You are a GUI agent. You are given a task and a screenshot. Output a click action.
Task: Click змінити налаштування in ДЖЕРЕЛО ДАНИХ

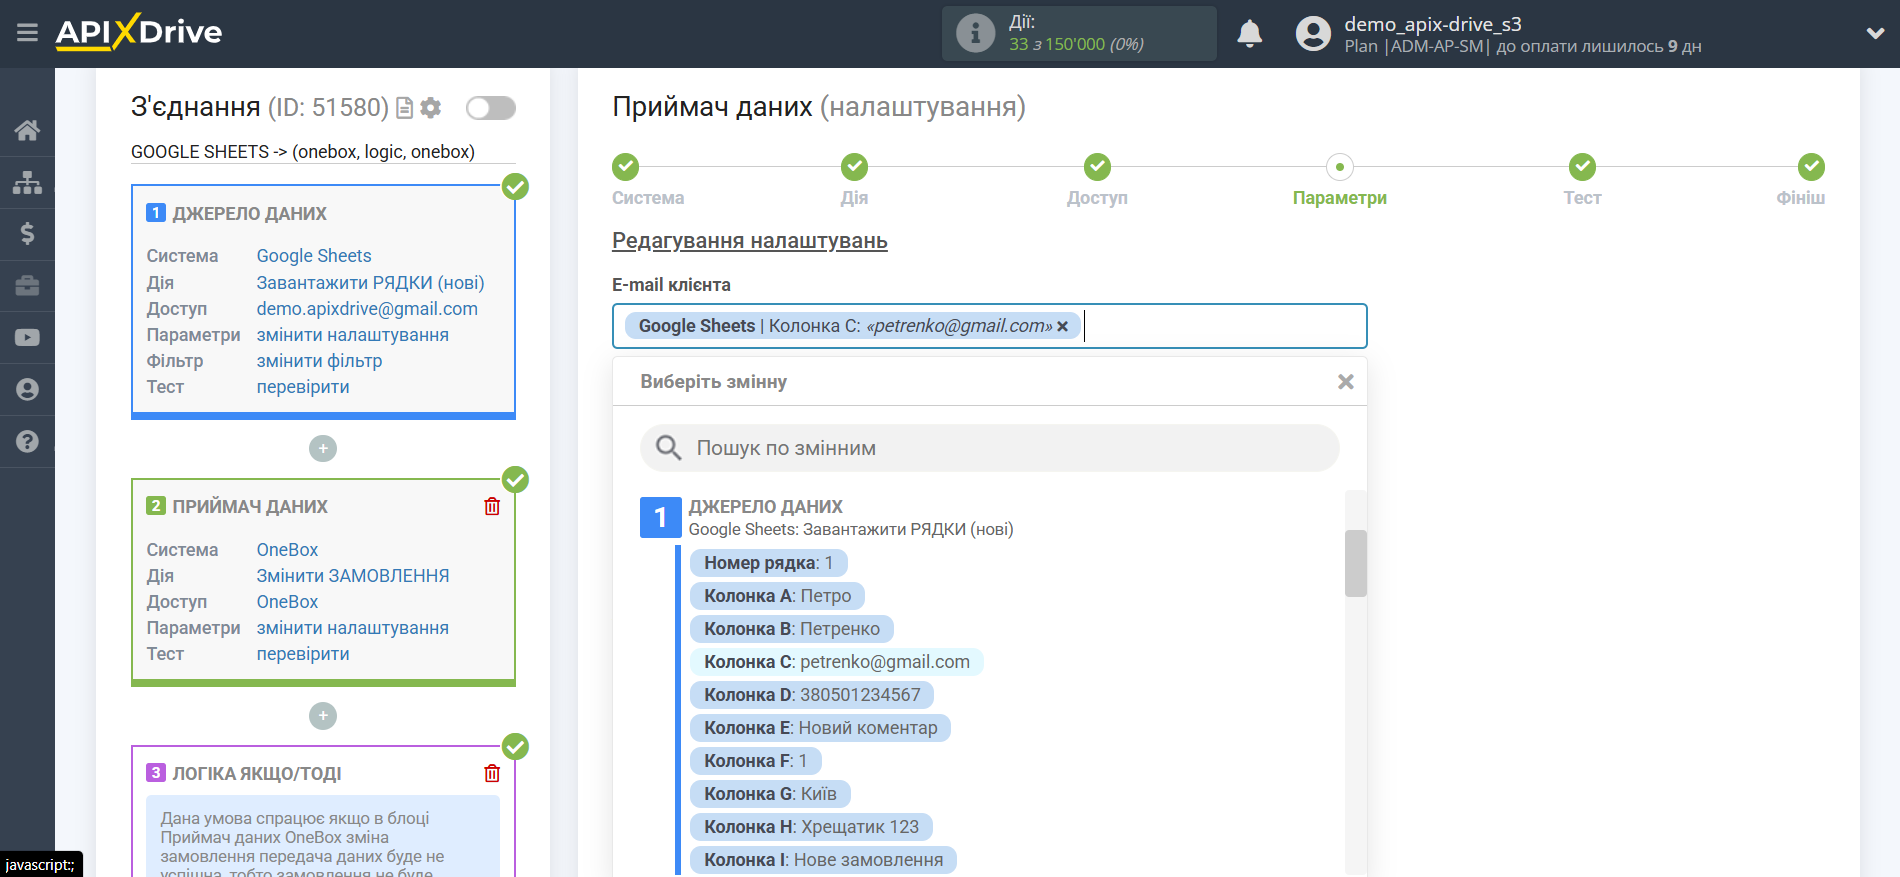352,335
